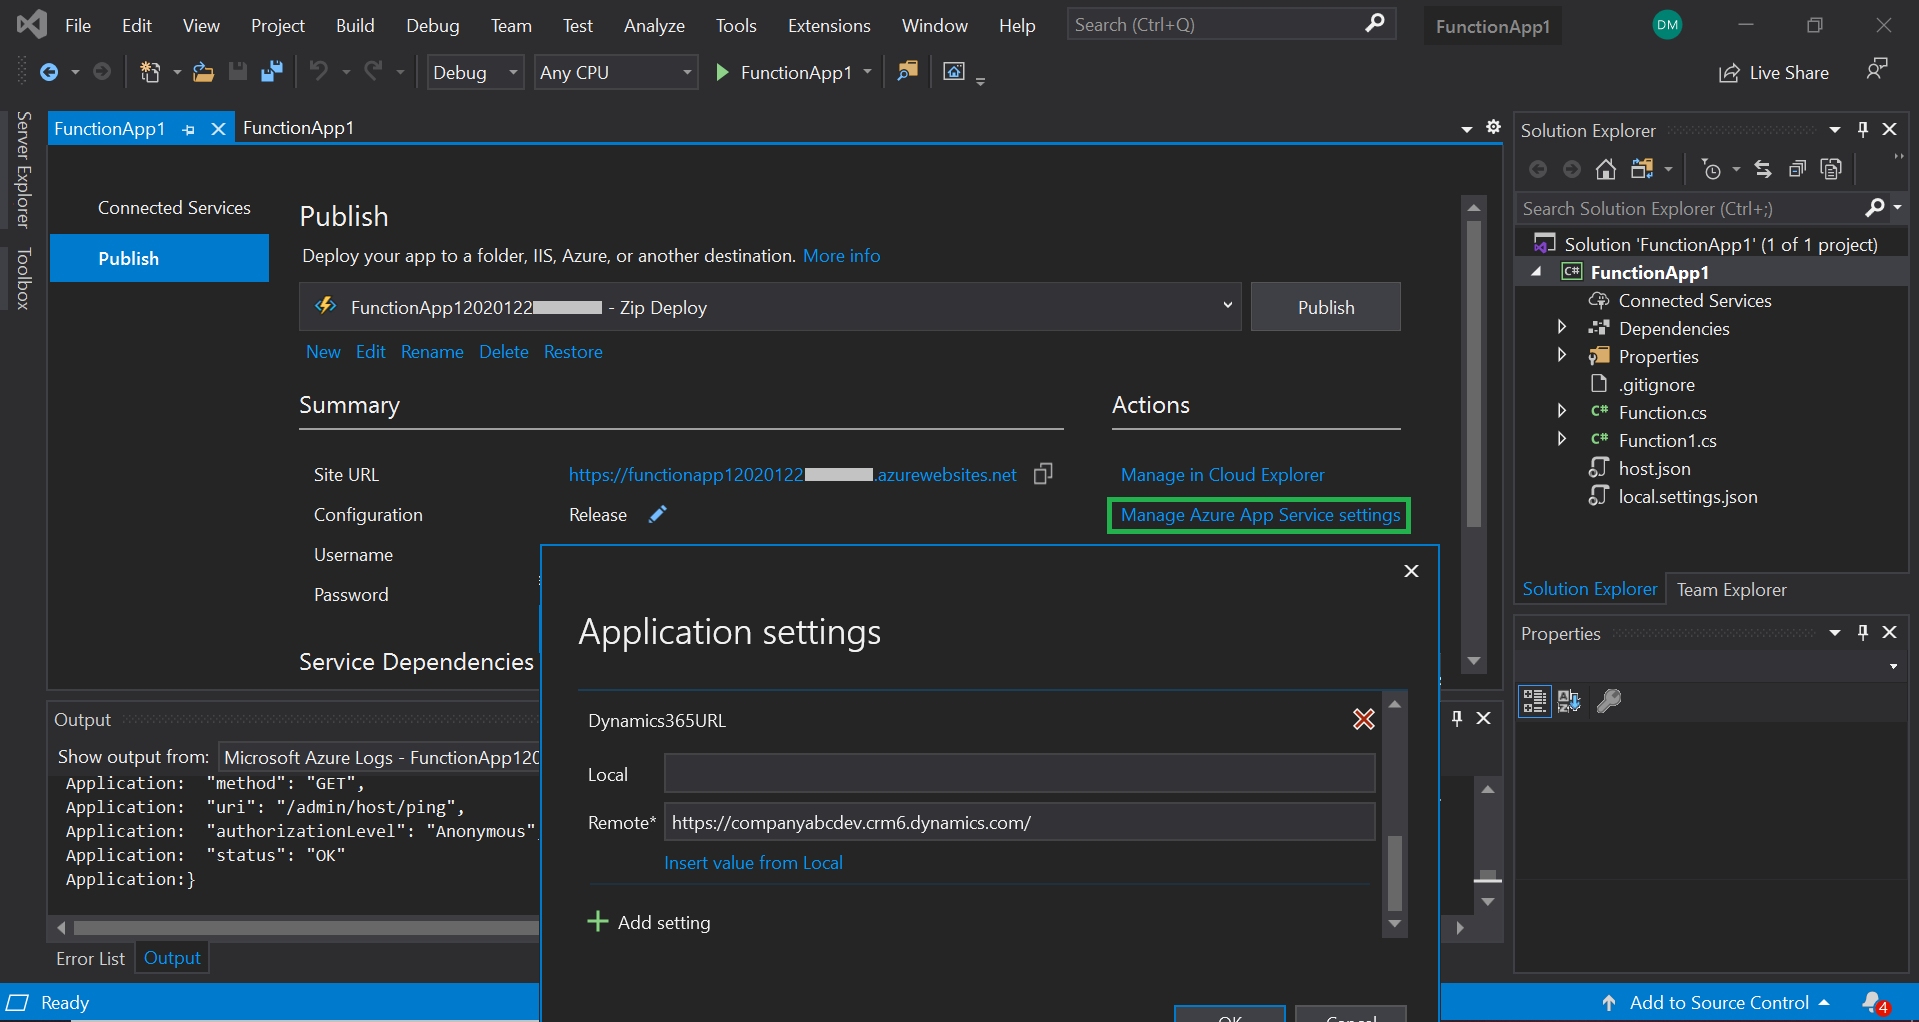Click the Output horizontal scrollbar thumb
The image size is (1919, 1022).
(306, 928)
